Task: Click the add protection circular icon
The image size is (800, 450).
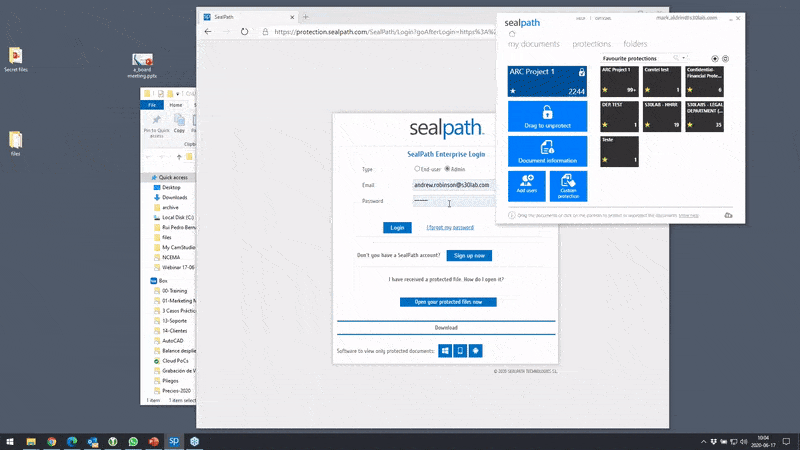Action: click(715, 59)
